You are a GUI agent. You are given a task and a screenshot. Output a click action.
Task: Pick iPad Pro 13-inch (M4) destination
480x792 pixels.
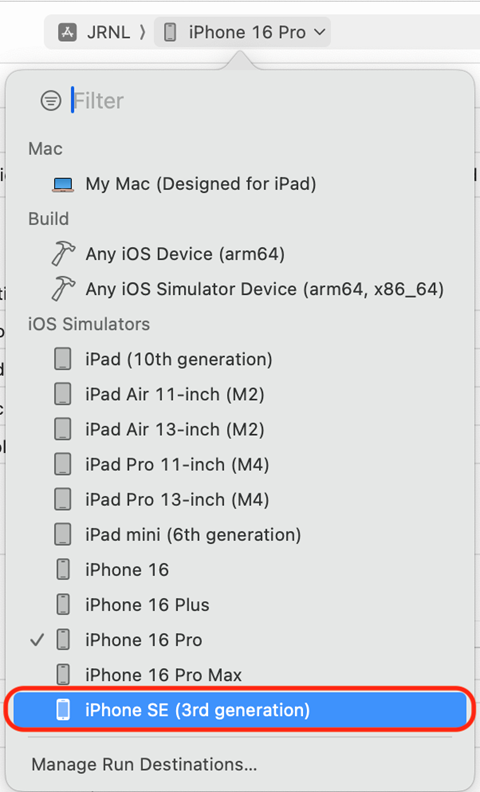point(240,500)
